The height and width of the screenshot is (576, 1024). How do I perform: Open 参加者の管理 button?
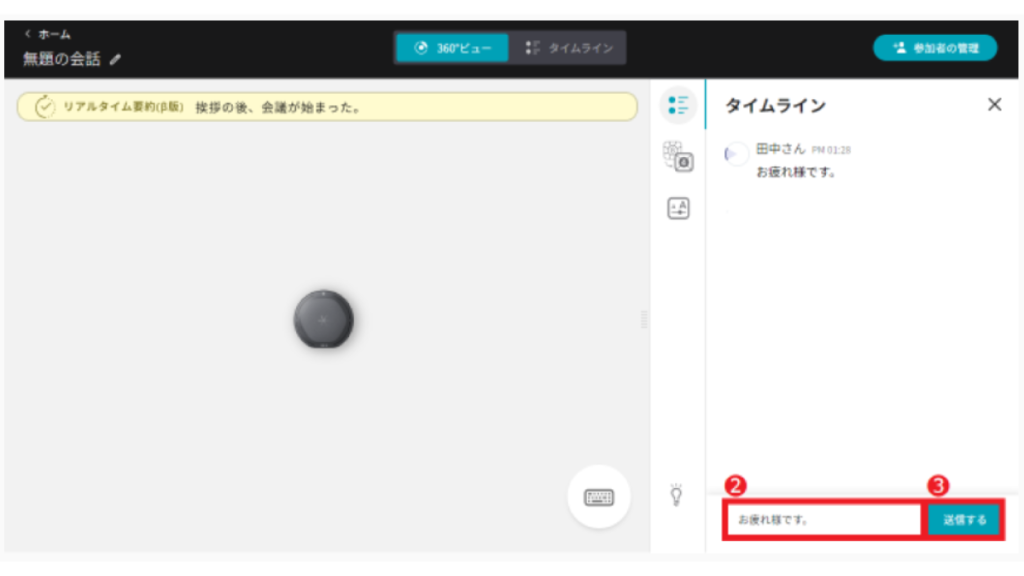click(934, 48)
